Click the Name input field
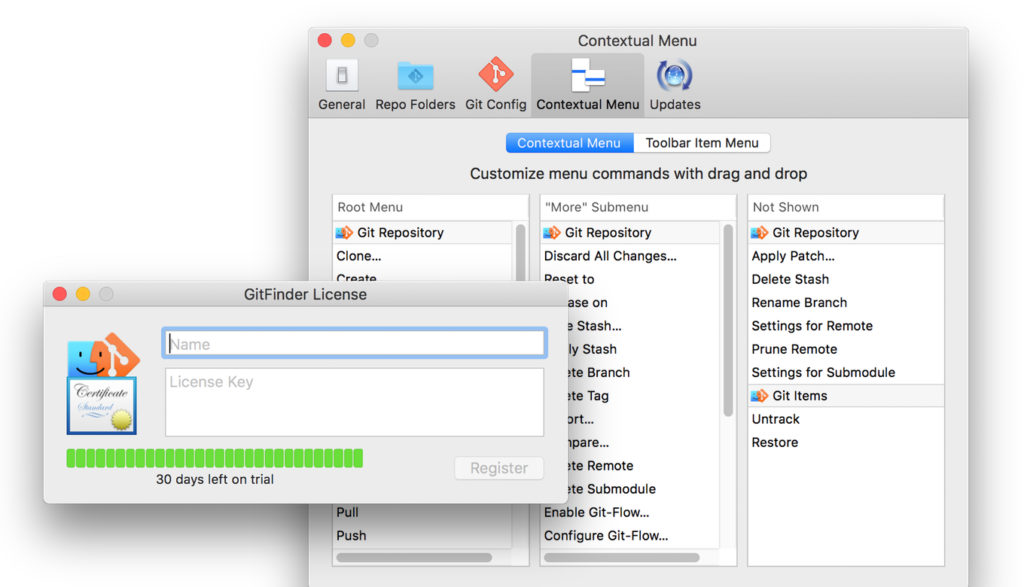1024x587 pixels. pyautogui.click(x=355, y=342)
